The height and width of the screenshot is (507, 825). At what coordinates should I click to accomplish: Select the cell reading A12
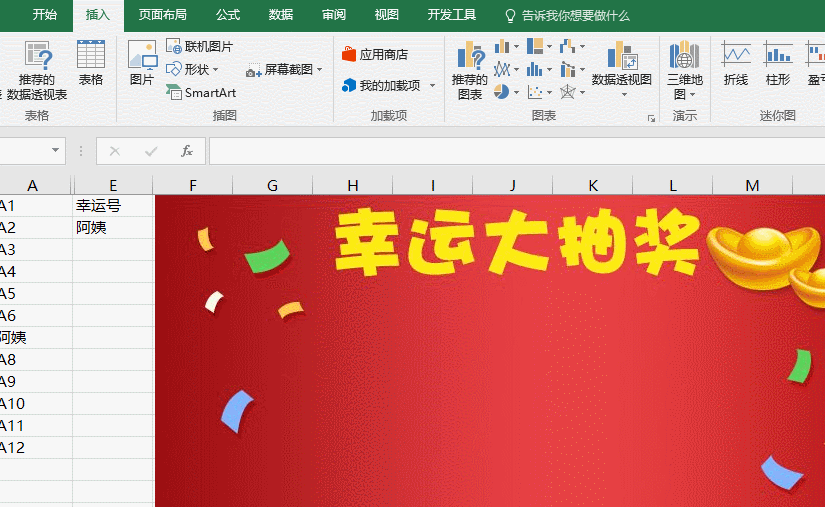(x=36, y=448)
